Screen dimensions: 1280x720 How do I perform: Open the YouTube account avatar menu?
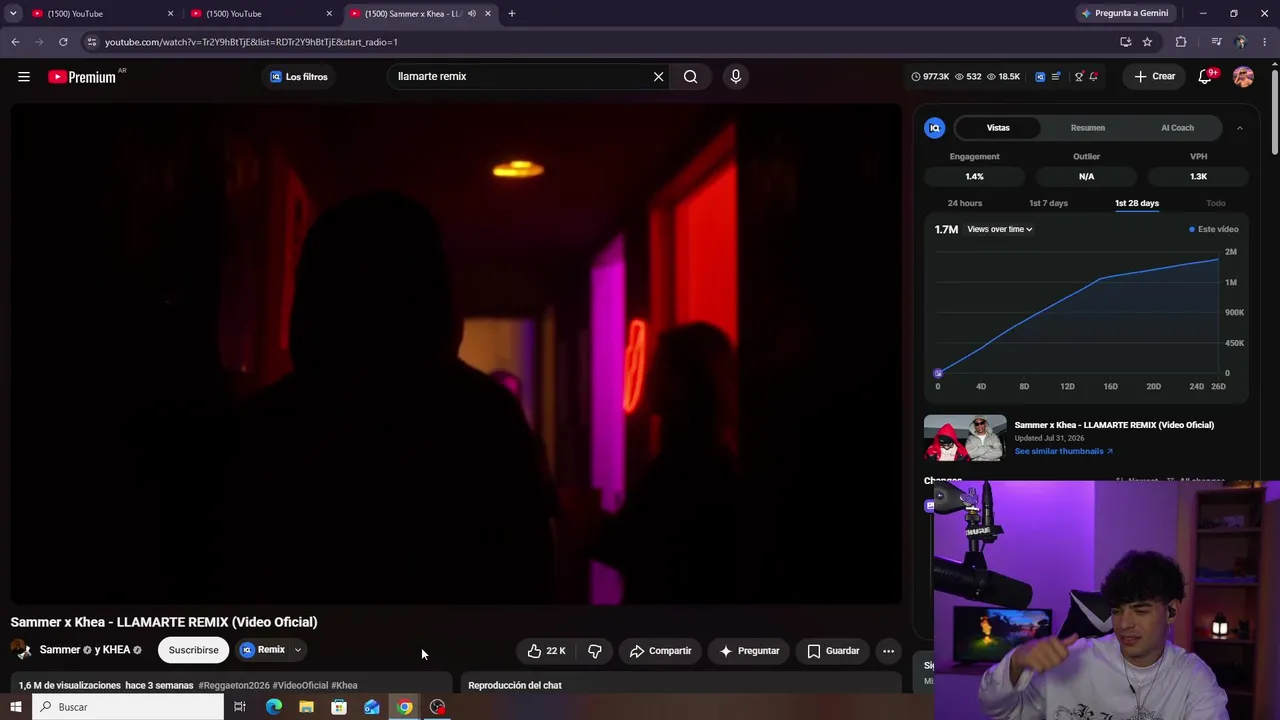pyautogui.click(x=1243, y=76)
